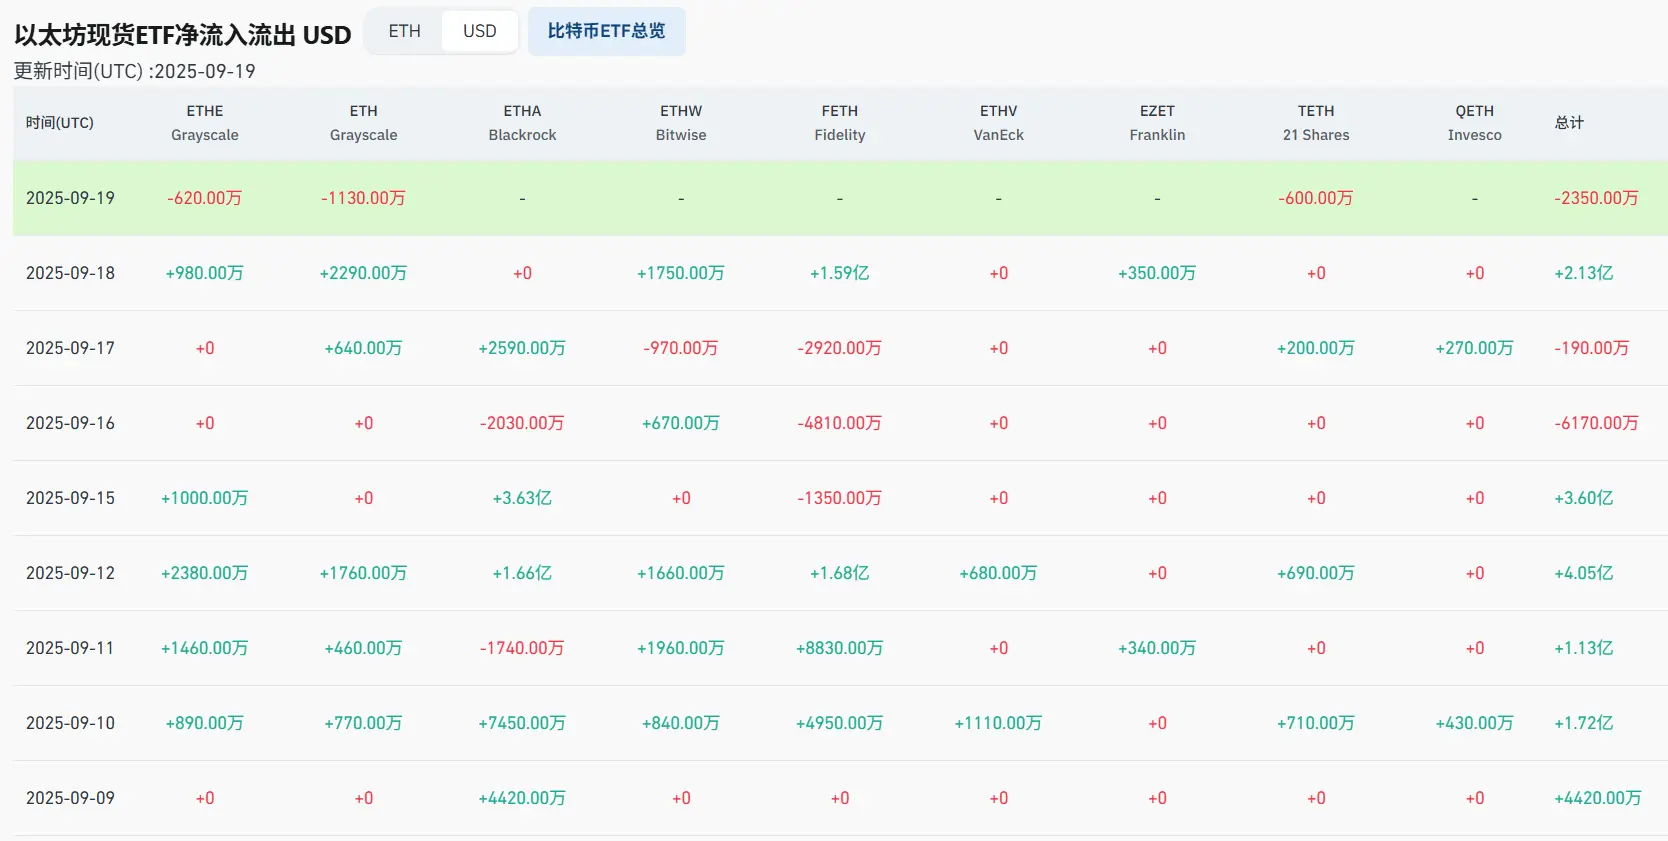Select the 2025-09-16 date cell
Image resolution: width=1668 pixels, height=841 pixels.
70,423
